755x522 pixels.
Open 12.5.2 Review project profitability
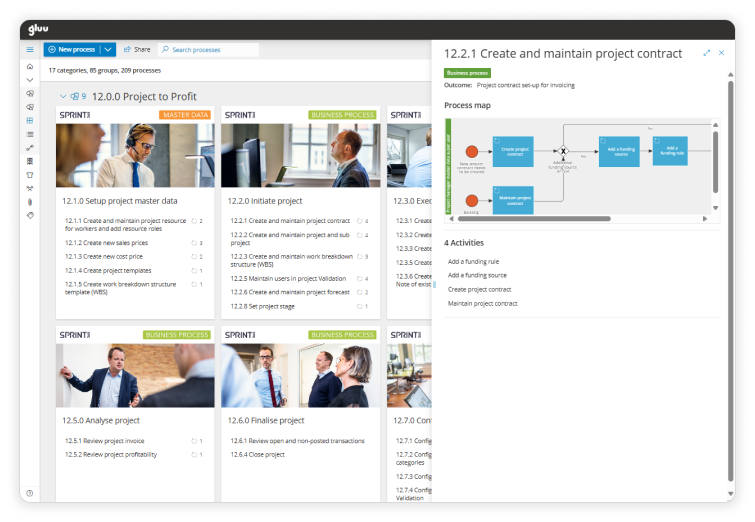click(x=111, y=455)
